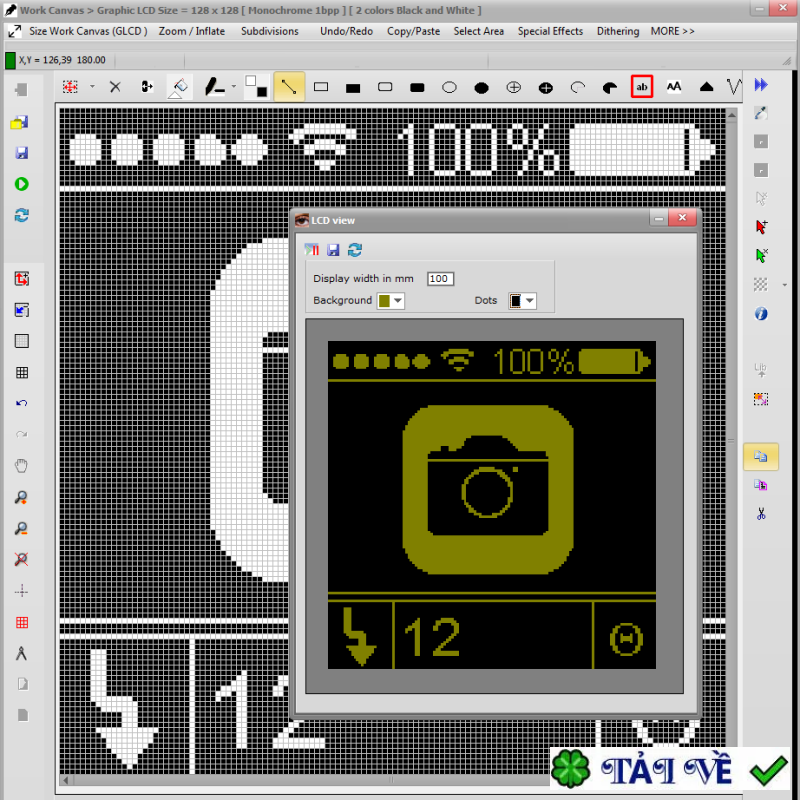800x800 pixels.
Task: Click the refresh icon in LCD view window
Action: pos(355,250)
